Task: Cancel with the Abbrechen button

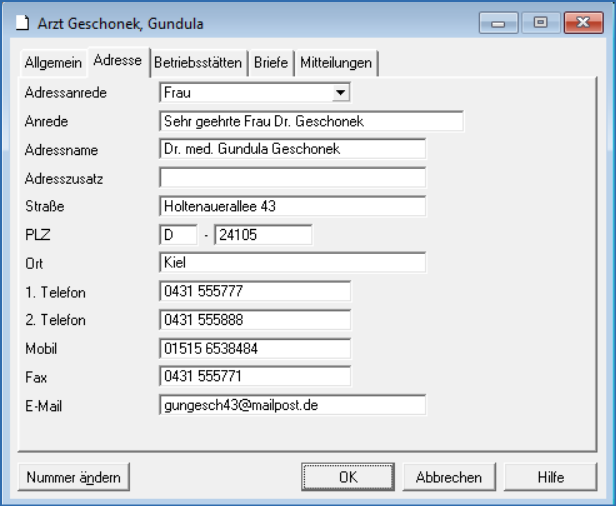Action: point(449,477)
